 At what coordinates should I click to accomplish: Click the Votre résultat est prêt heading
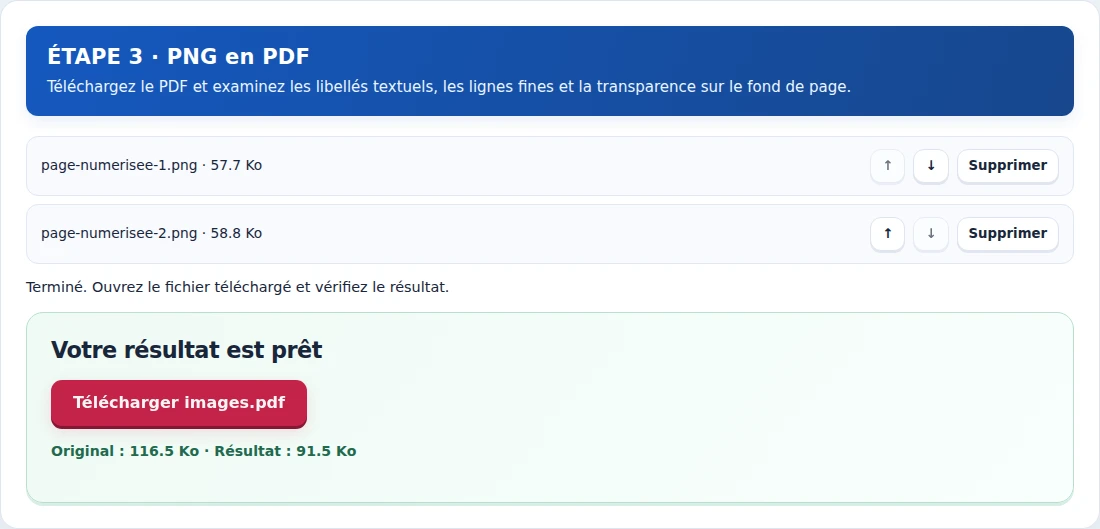[187, 350]
